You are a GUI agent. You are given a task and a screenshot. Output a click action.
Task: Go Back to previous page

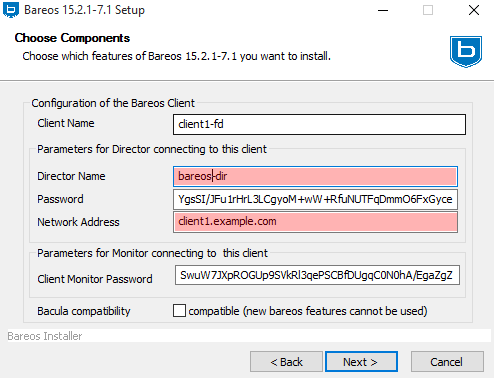pos(286,361)
